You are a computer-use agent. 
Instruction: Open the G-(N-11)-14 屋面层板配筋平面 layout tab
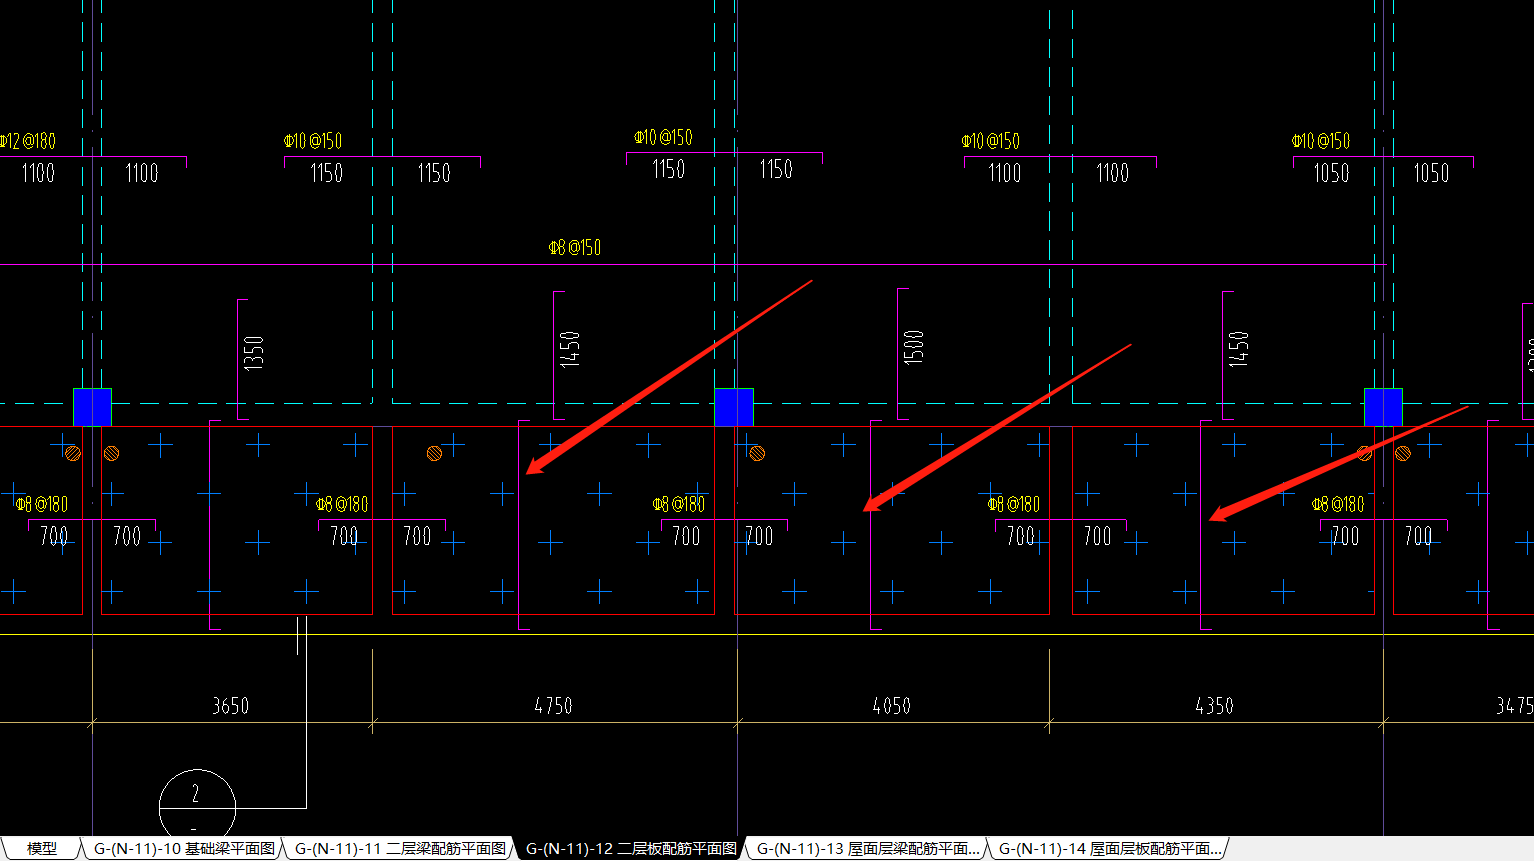click(1110, 849)
